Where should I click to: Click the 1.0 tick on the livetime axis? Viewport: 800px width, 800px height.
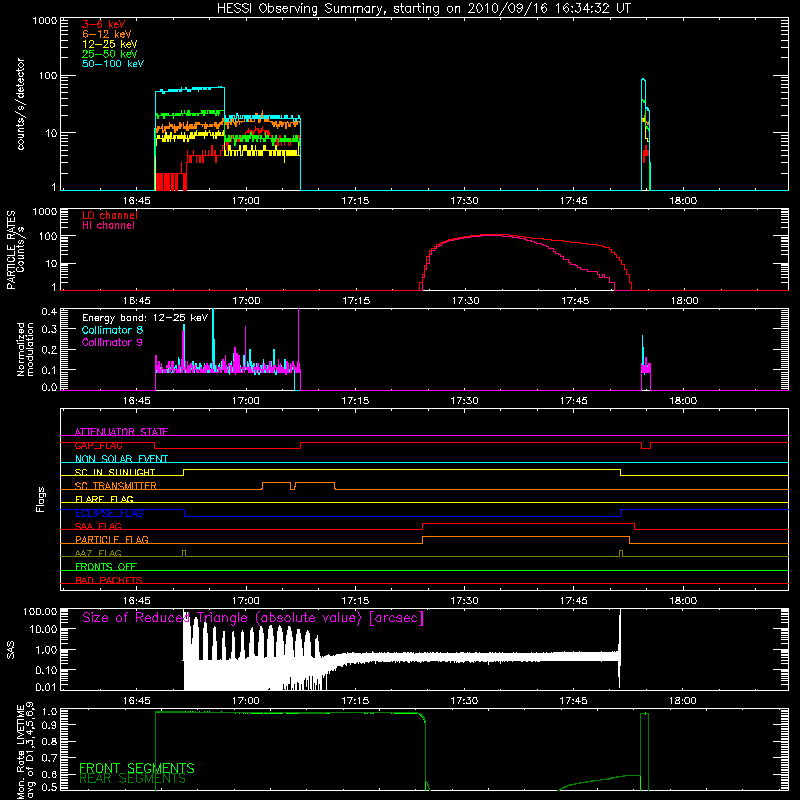[50, 711]
